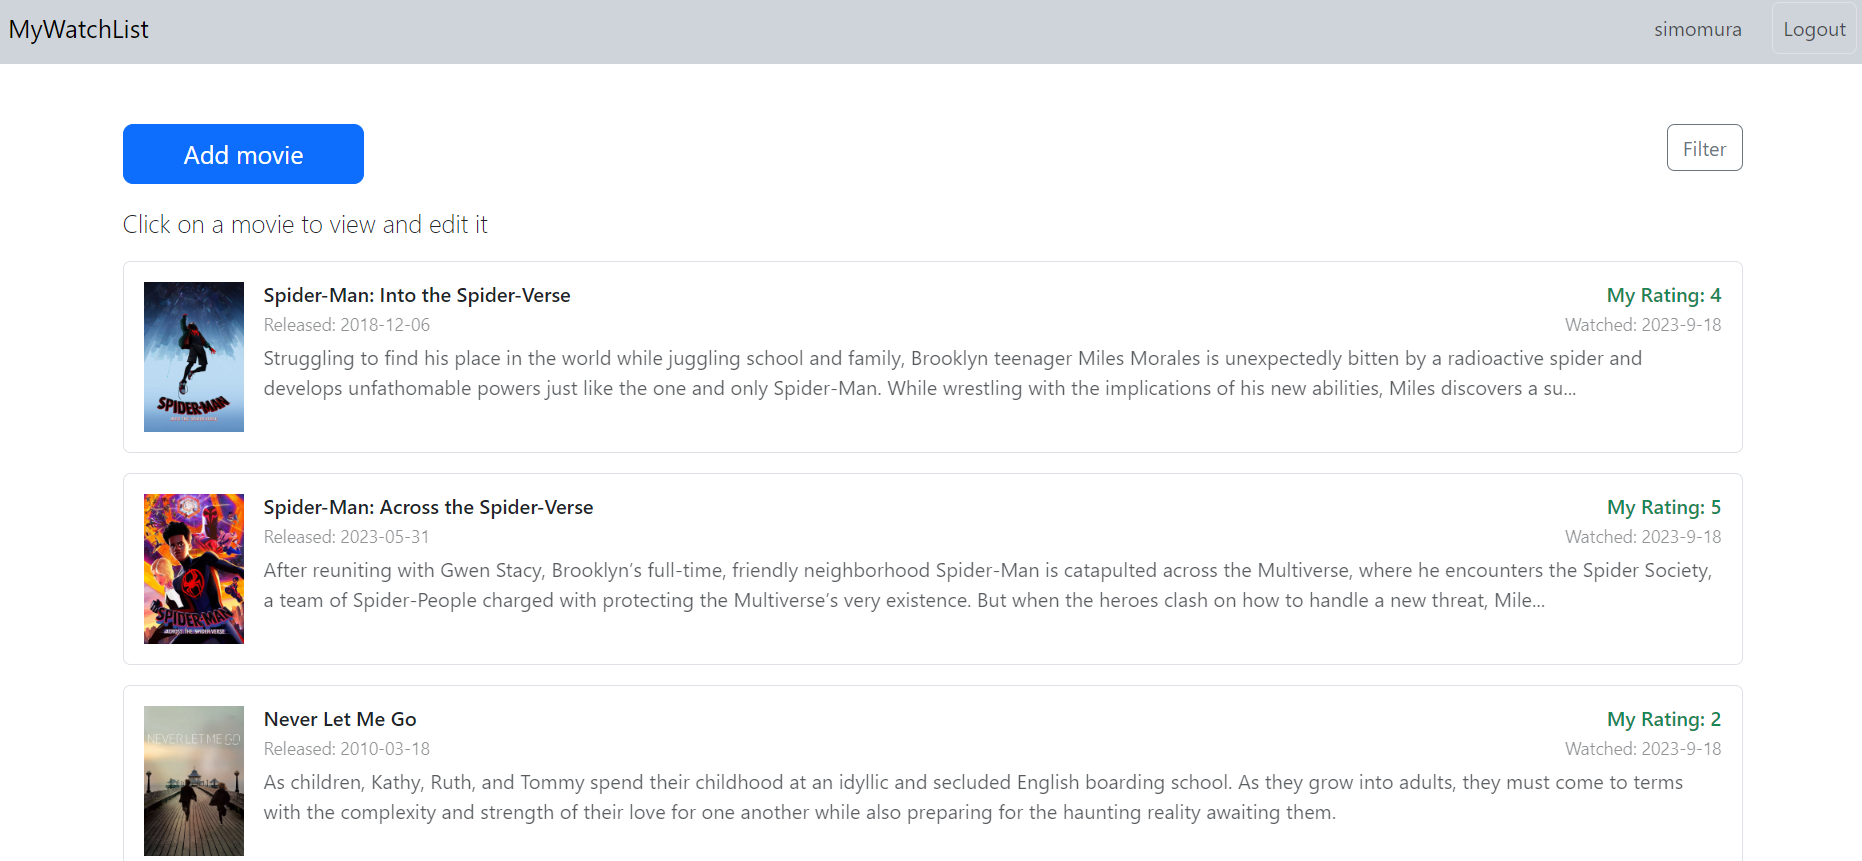Click the Into the Spider-Verse poster thumbnail
Viewport: 1862px width, 861px height.
tap(194, 357)
